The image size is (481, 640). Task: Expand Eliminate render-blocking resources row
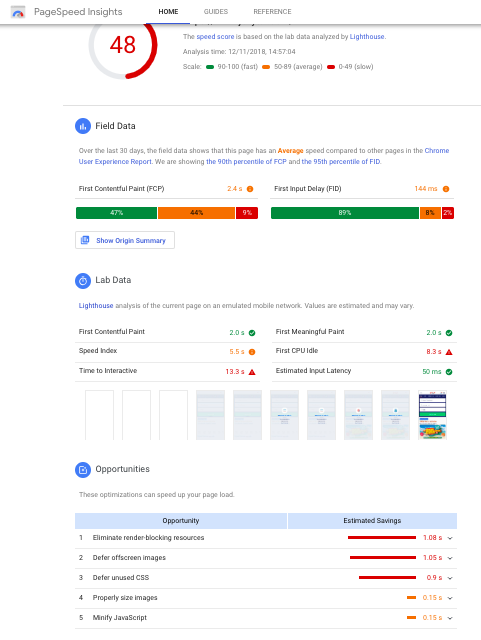point(450,538)
